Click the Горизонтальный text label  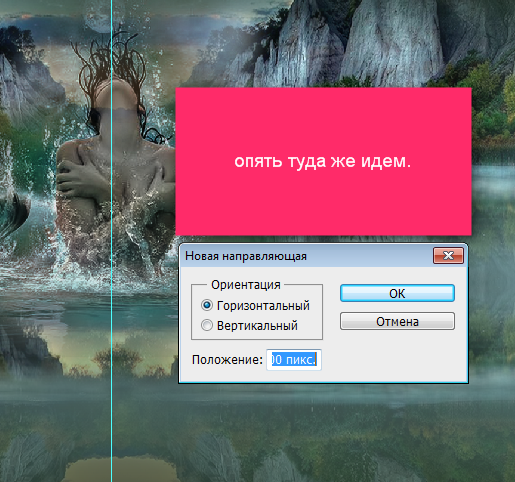[263, 305]
